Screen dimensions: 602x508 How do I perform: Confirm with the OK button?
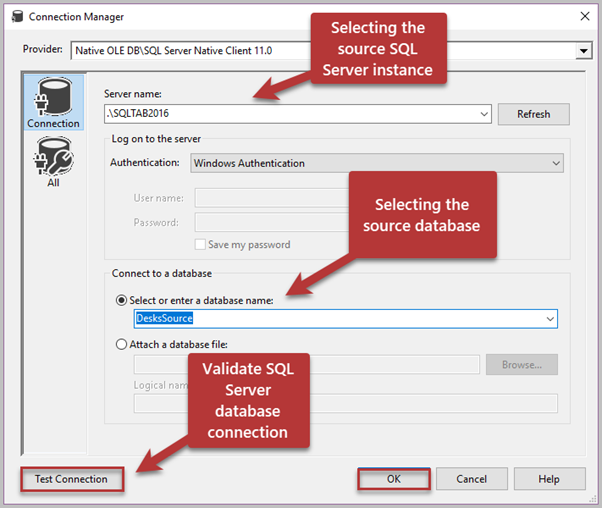394,479
